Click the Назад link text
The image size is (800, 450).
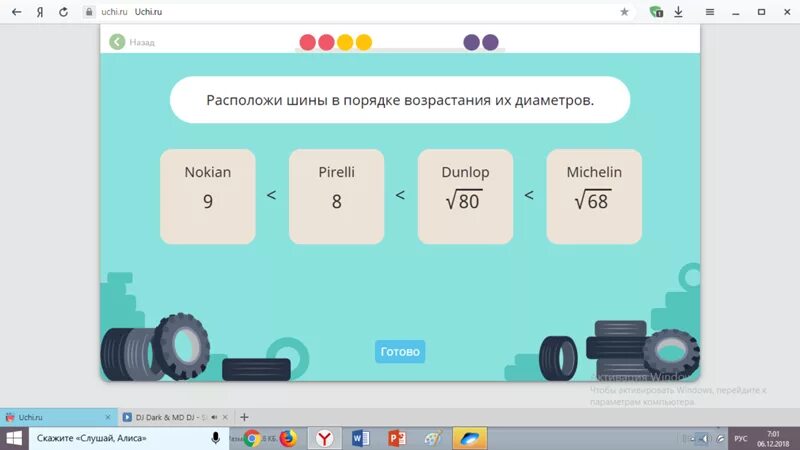(x=142, y=42)
